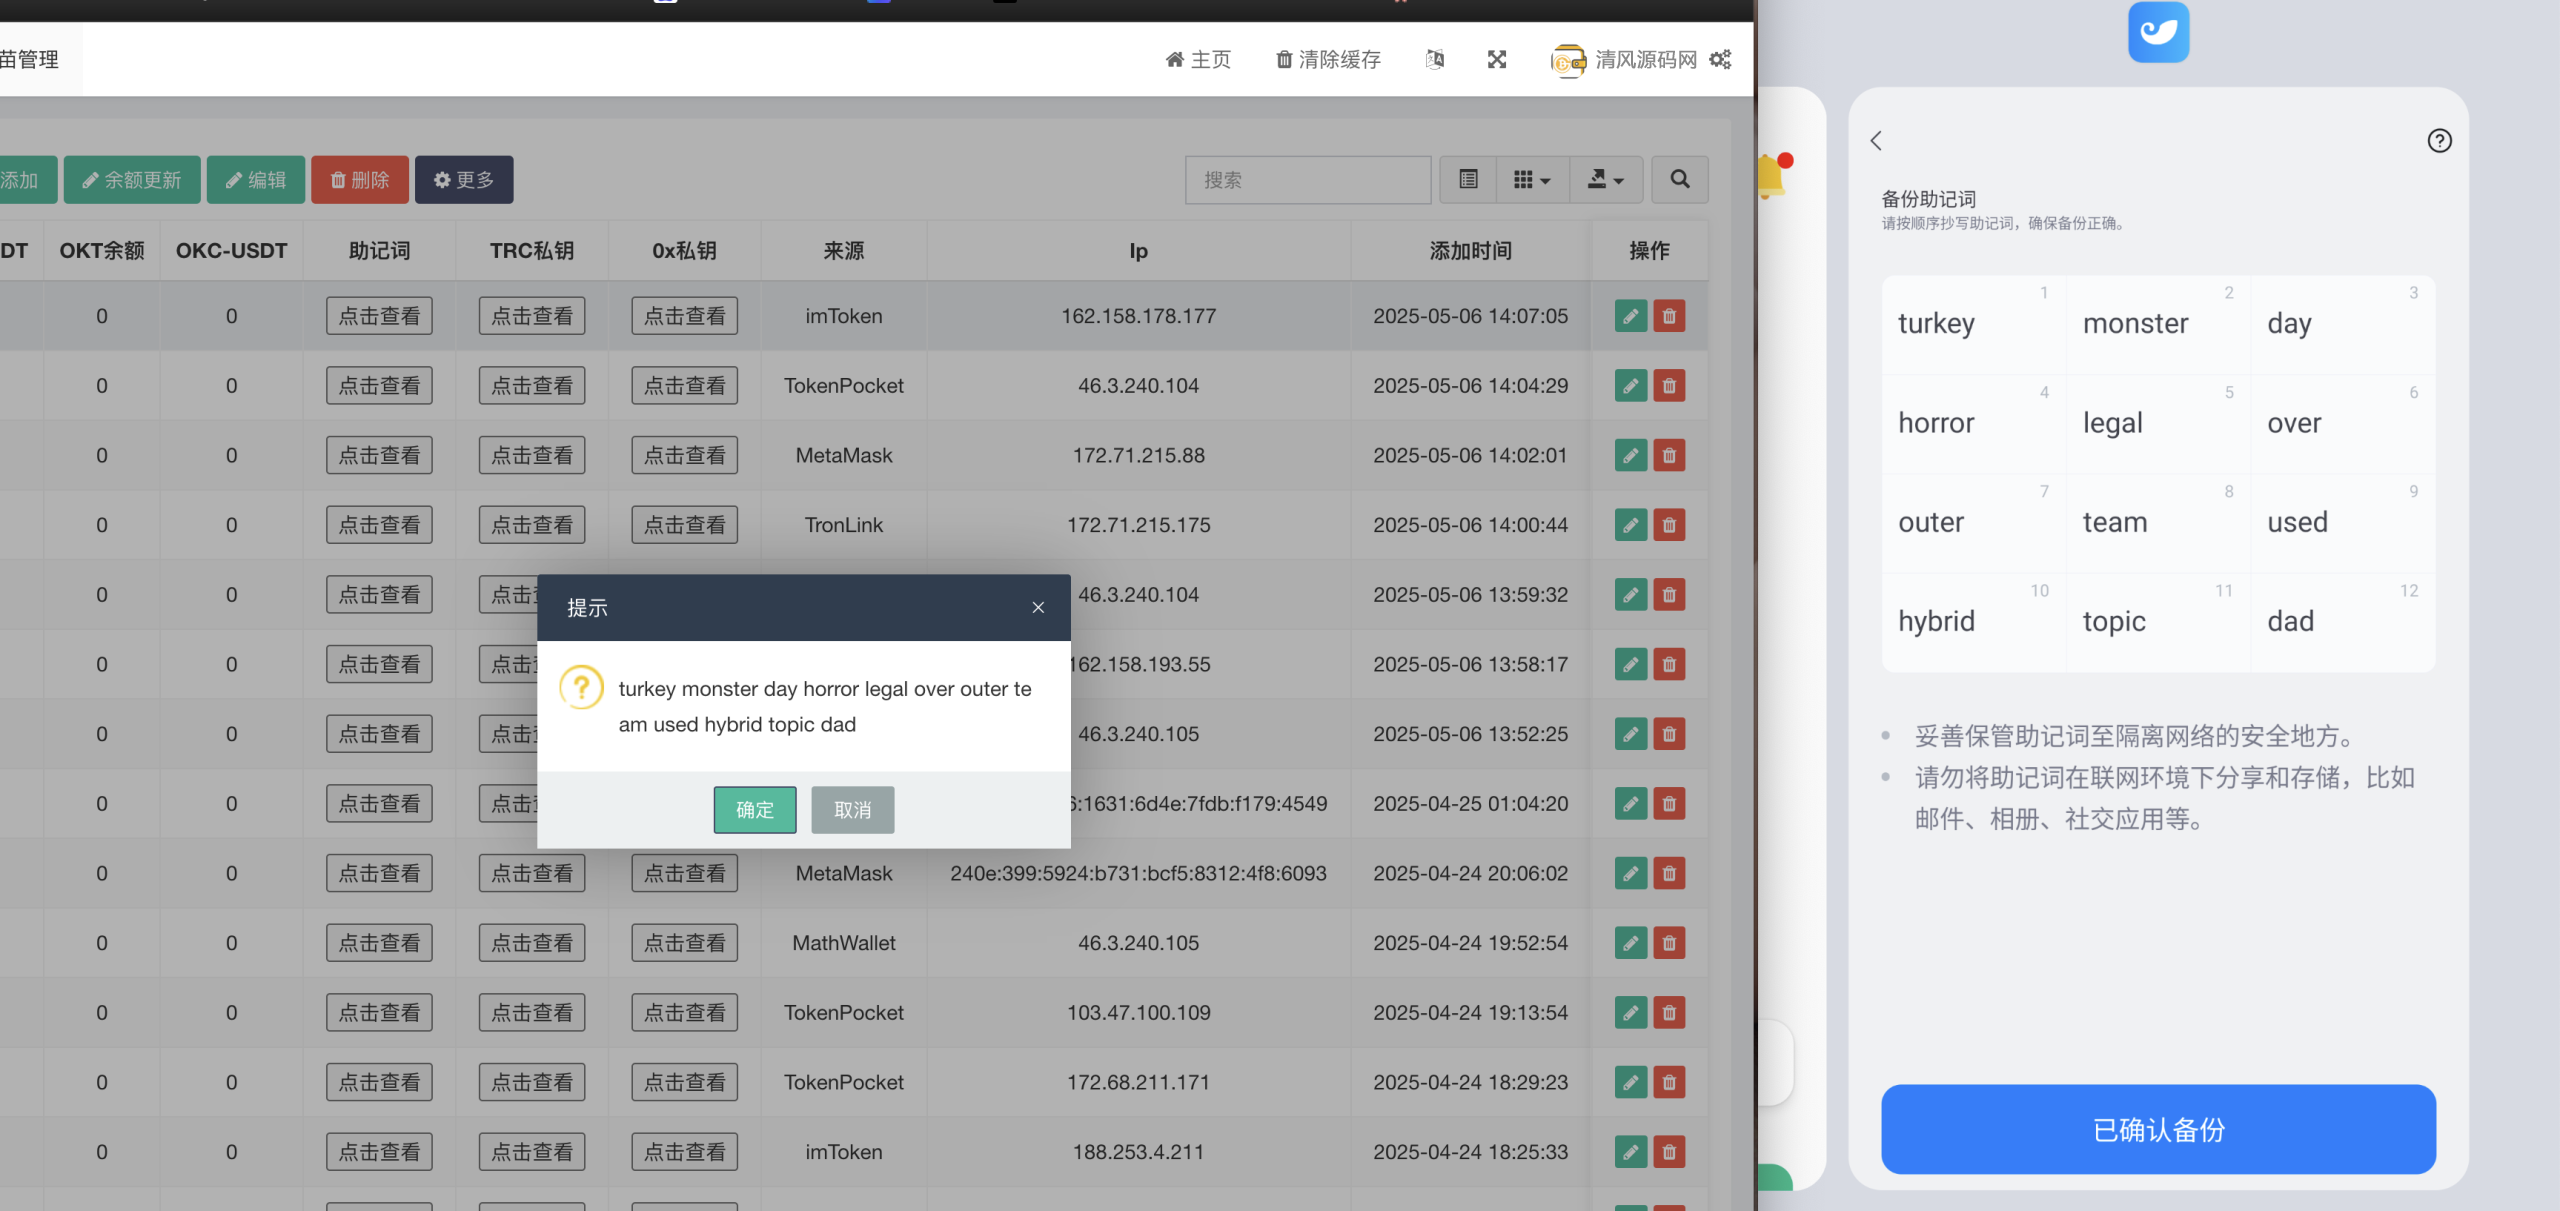Click red trash icon in TronLink row
The width and height of the screenshot is (2560, 1211).
click(1669, 525)
